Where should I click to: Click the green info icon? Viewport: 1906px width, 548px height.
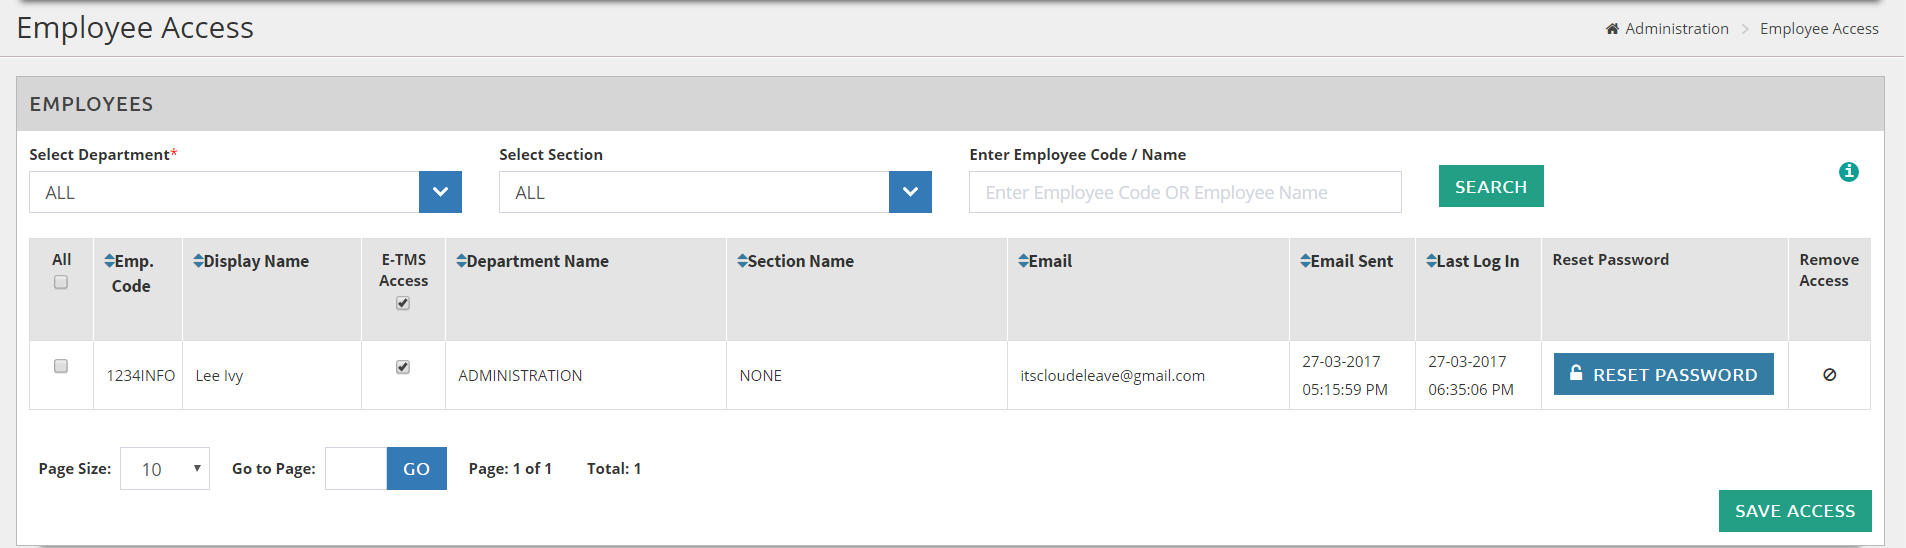tap(1848, 172)
